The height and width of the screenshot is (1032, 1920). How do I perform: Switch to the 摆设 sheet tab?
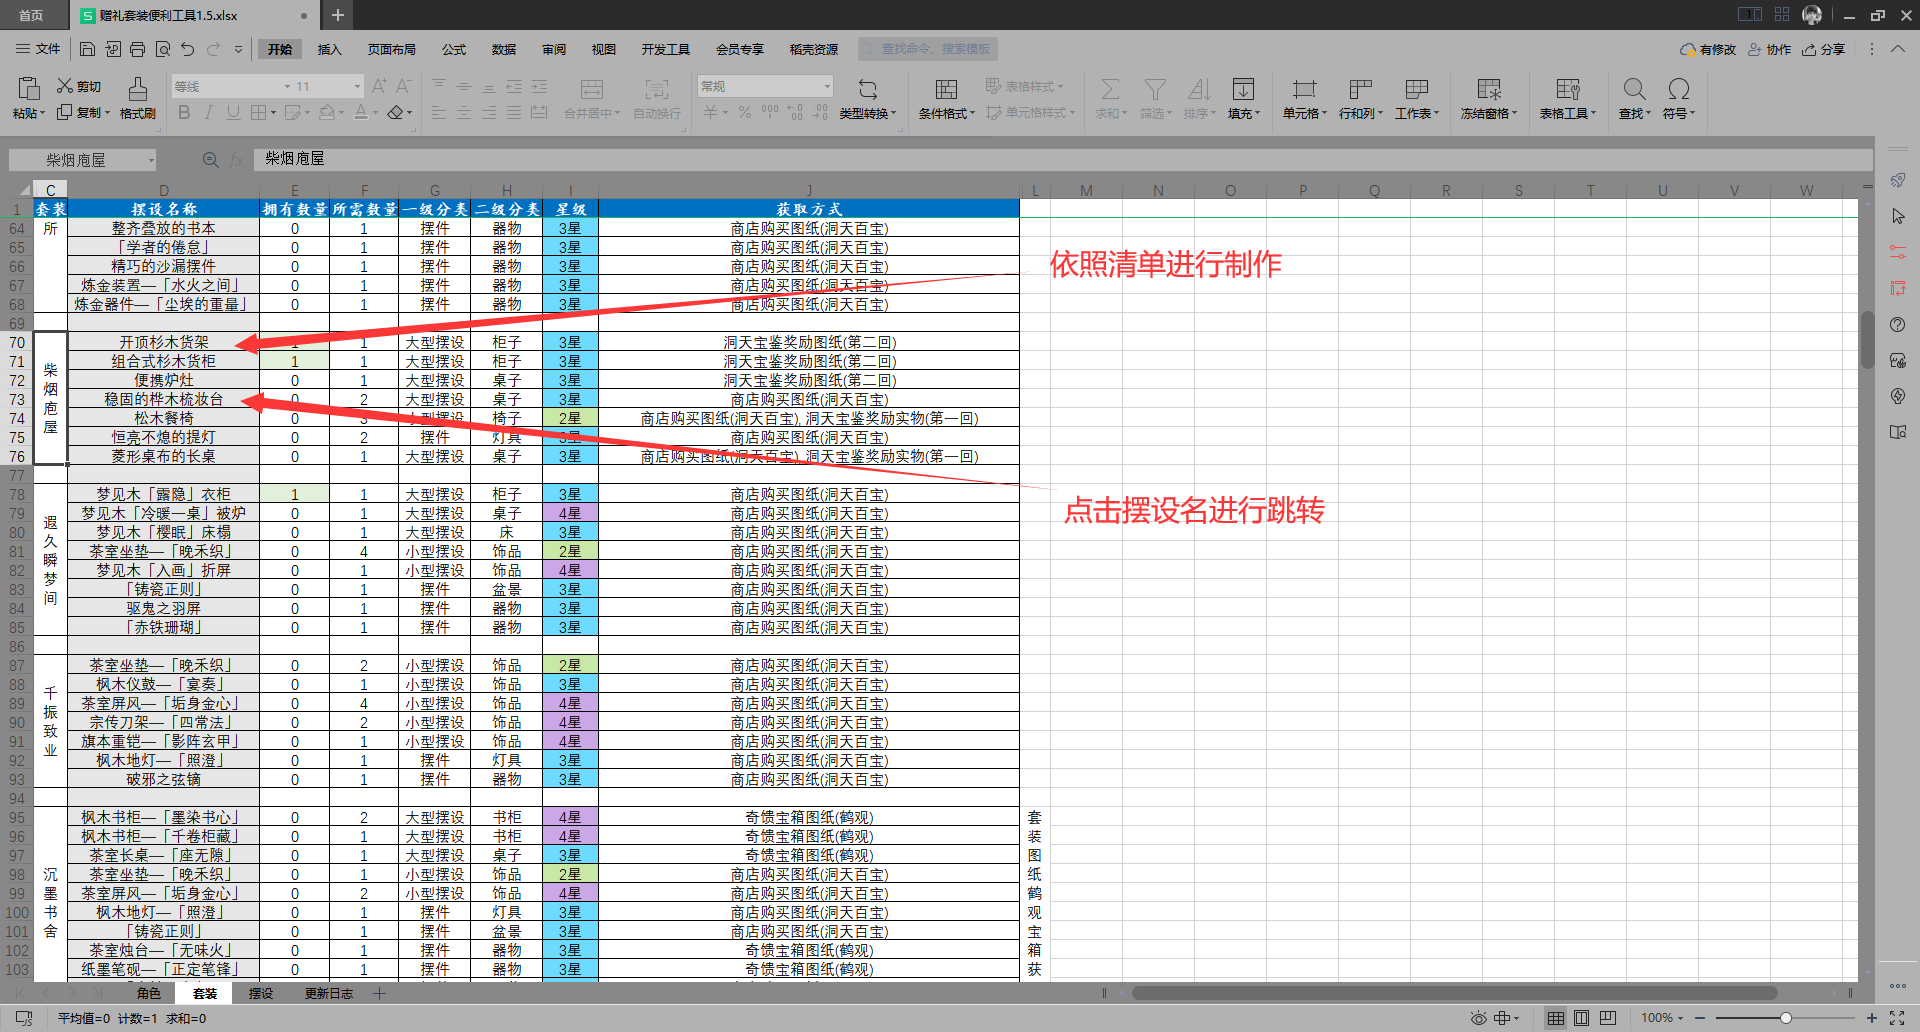[x=261, y=993]
